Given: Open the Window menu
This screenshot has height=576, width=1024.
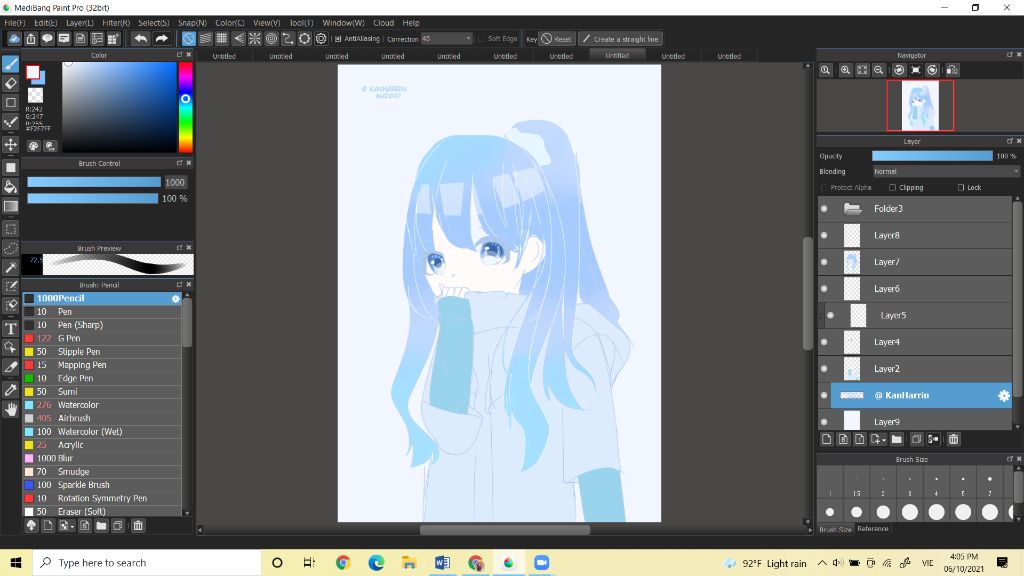Looking at the screenshot, I should coord(344,23).
